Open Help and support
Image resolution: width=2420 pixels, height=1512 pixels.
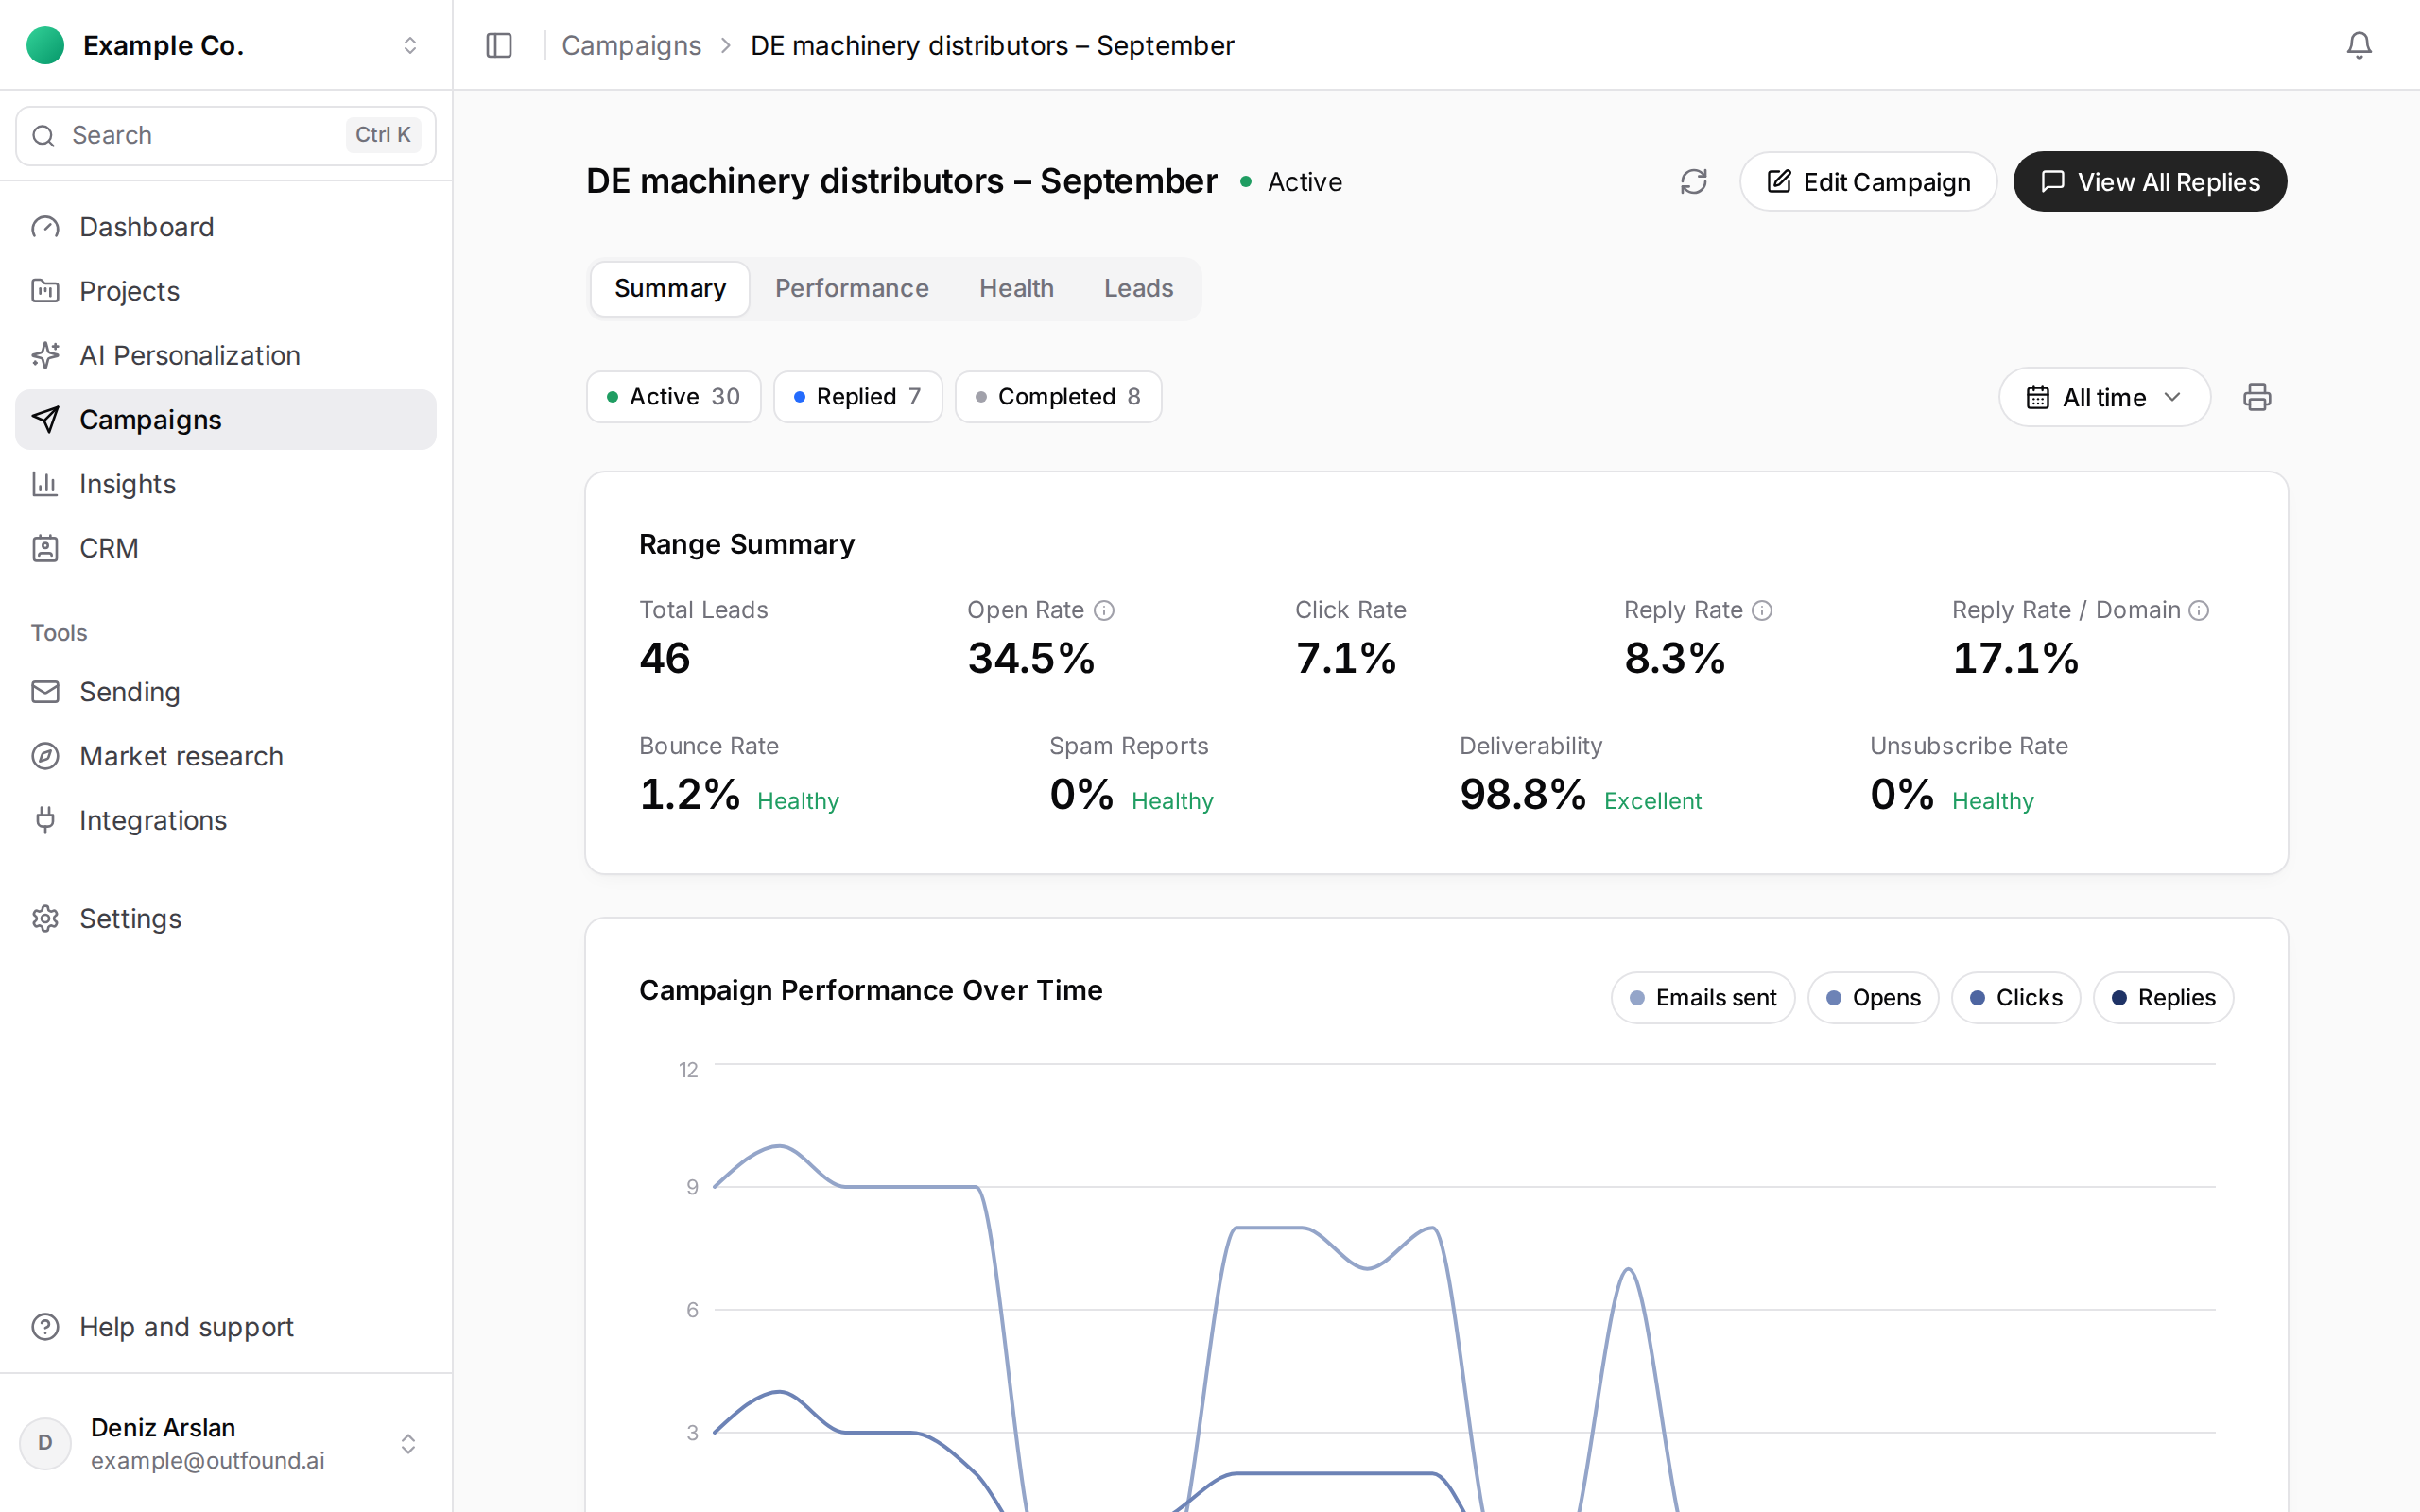[x=226, y=1327]
